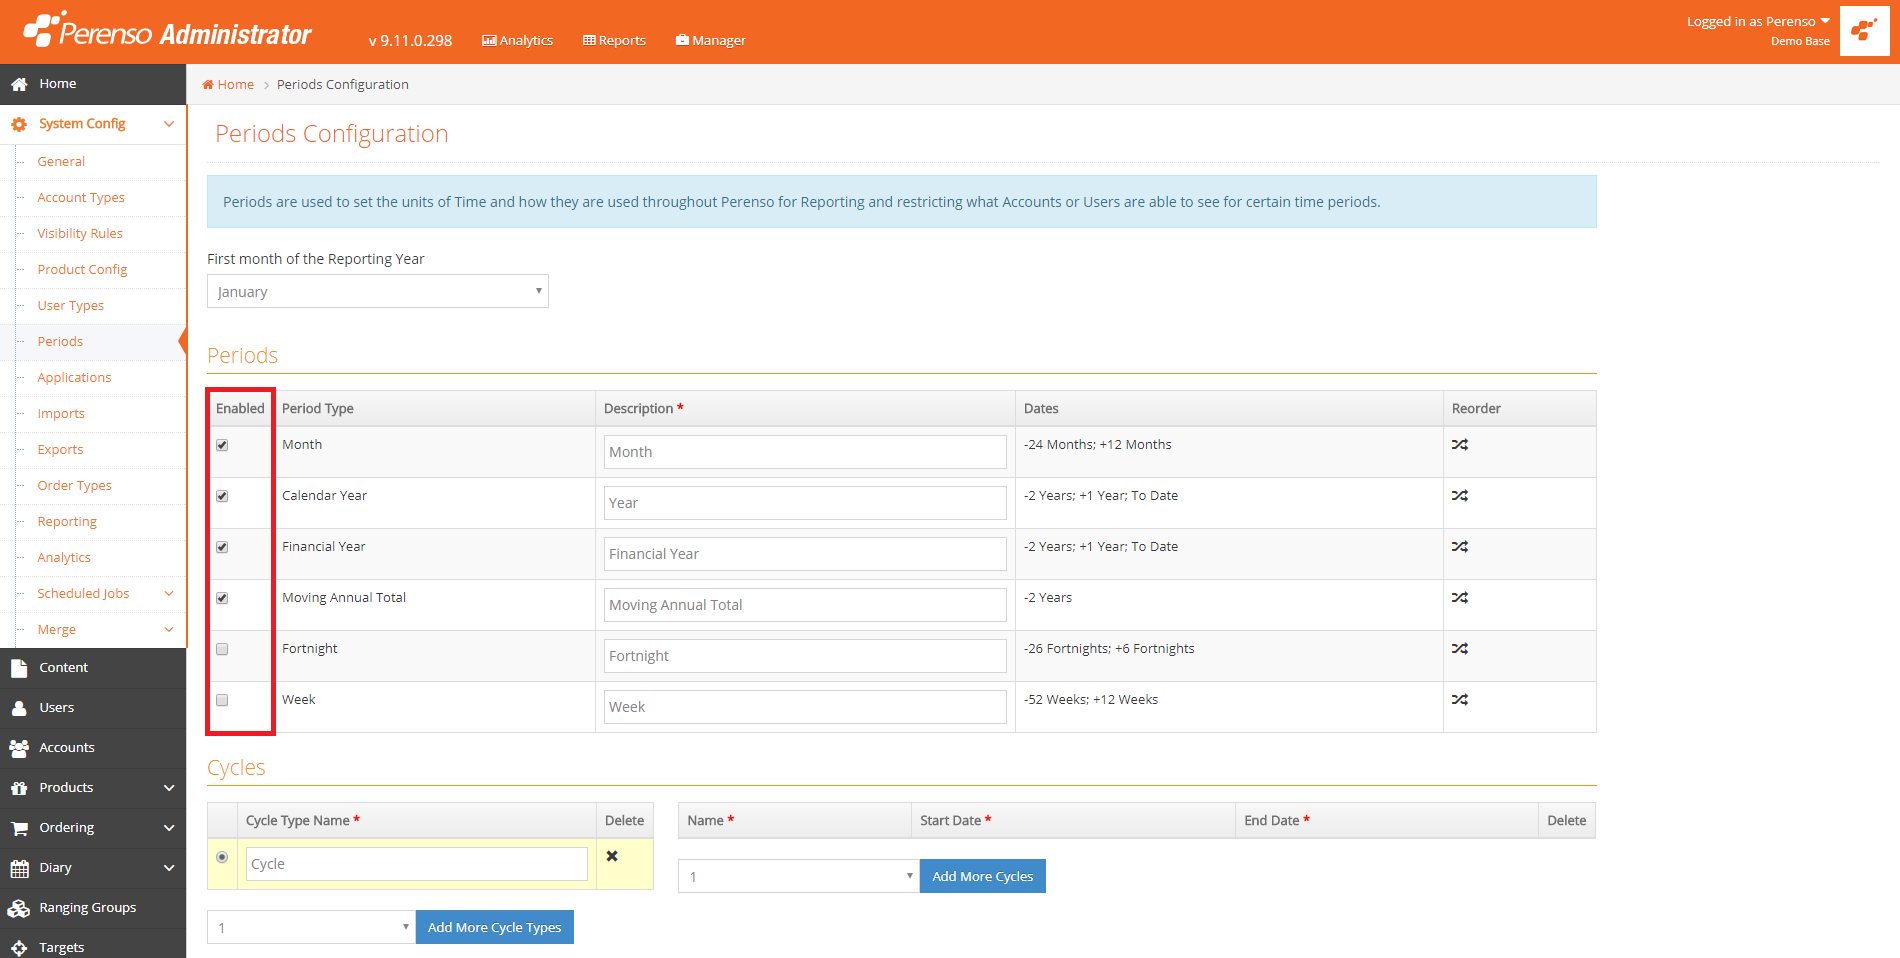Image resolution: width=1900 pixels, height=958 pixels.
Task: Click the System Config gear icon
Action: tap(19, 124)
